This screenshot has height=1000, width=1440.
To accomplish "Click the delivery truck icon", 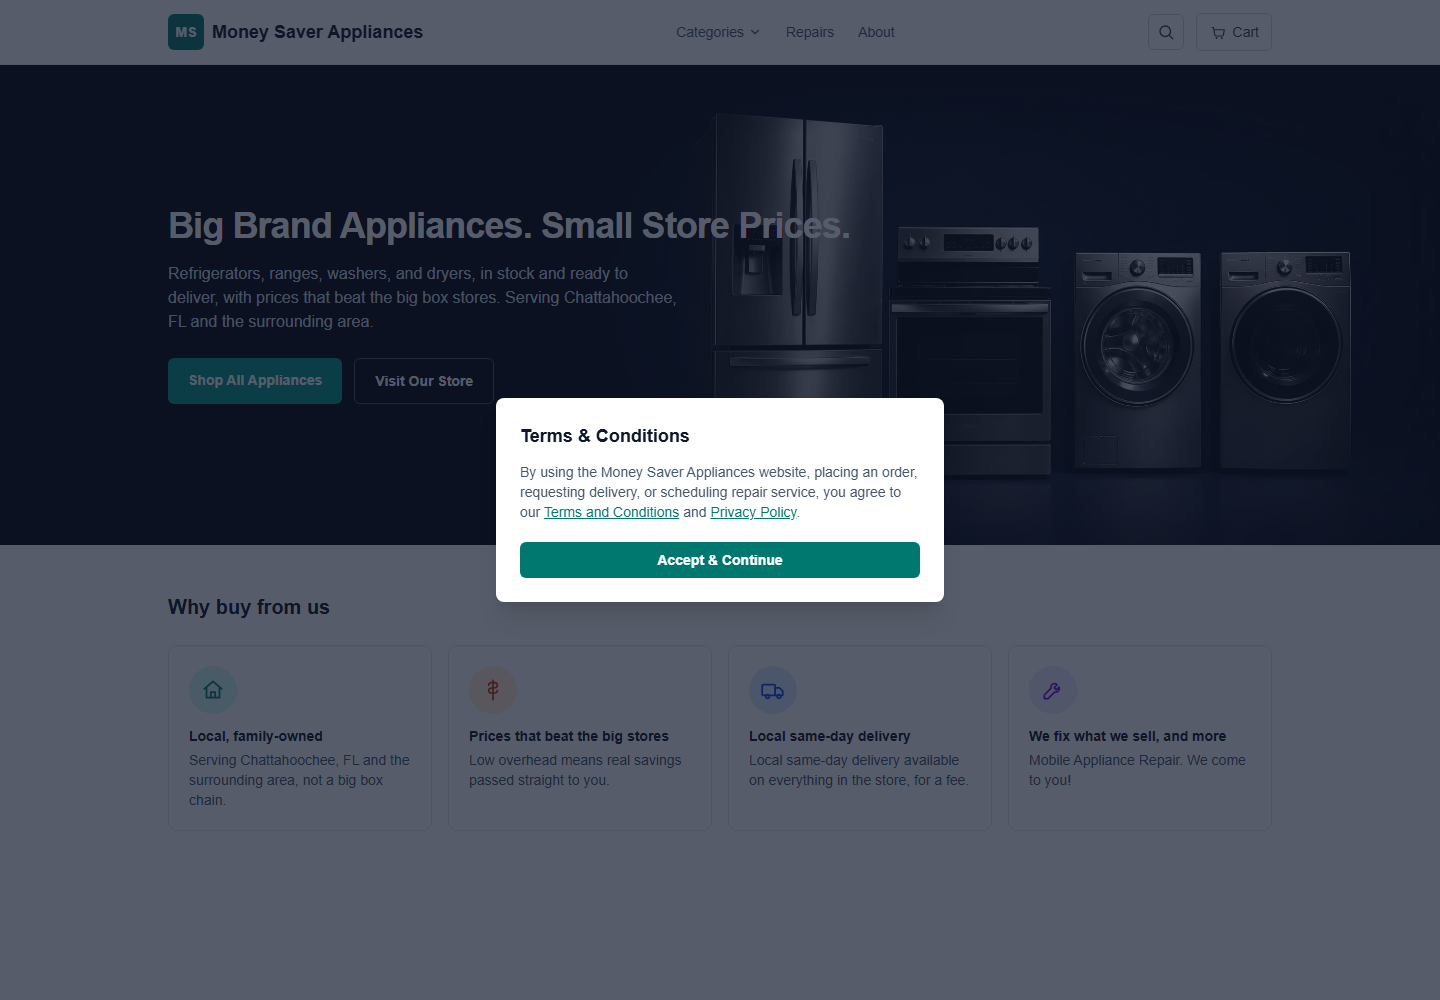I will click(x=773, y=690).
